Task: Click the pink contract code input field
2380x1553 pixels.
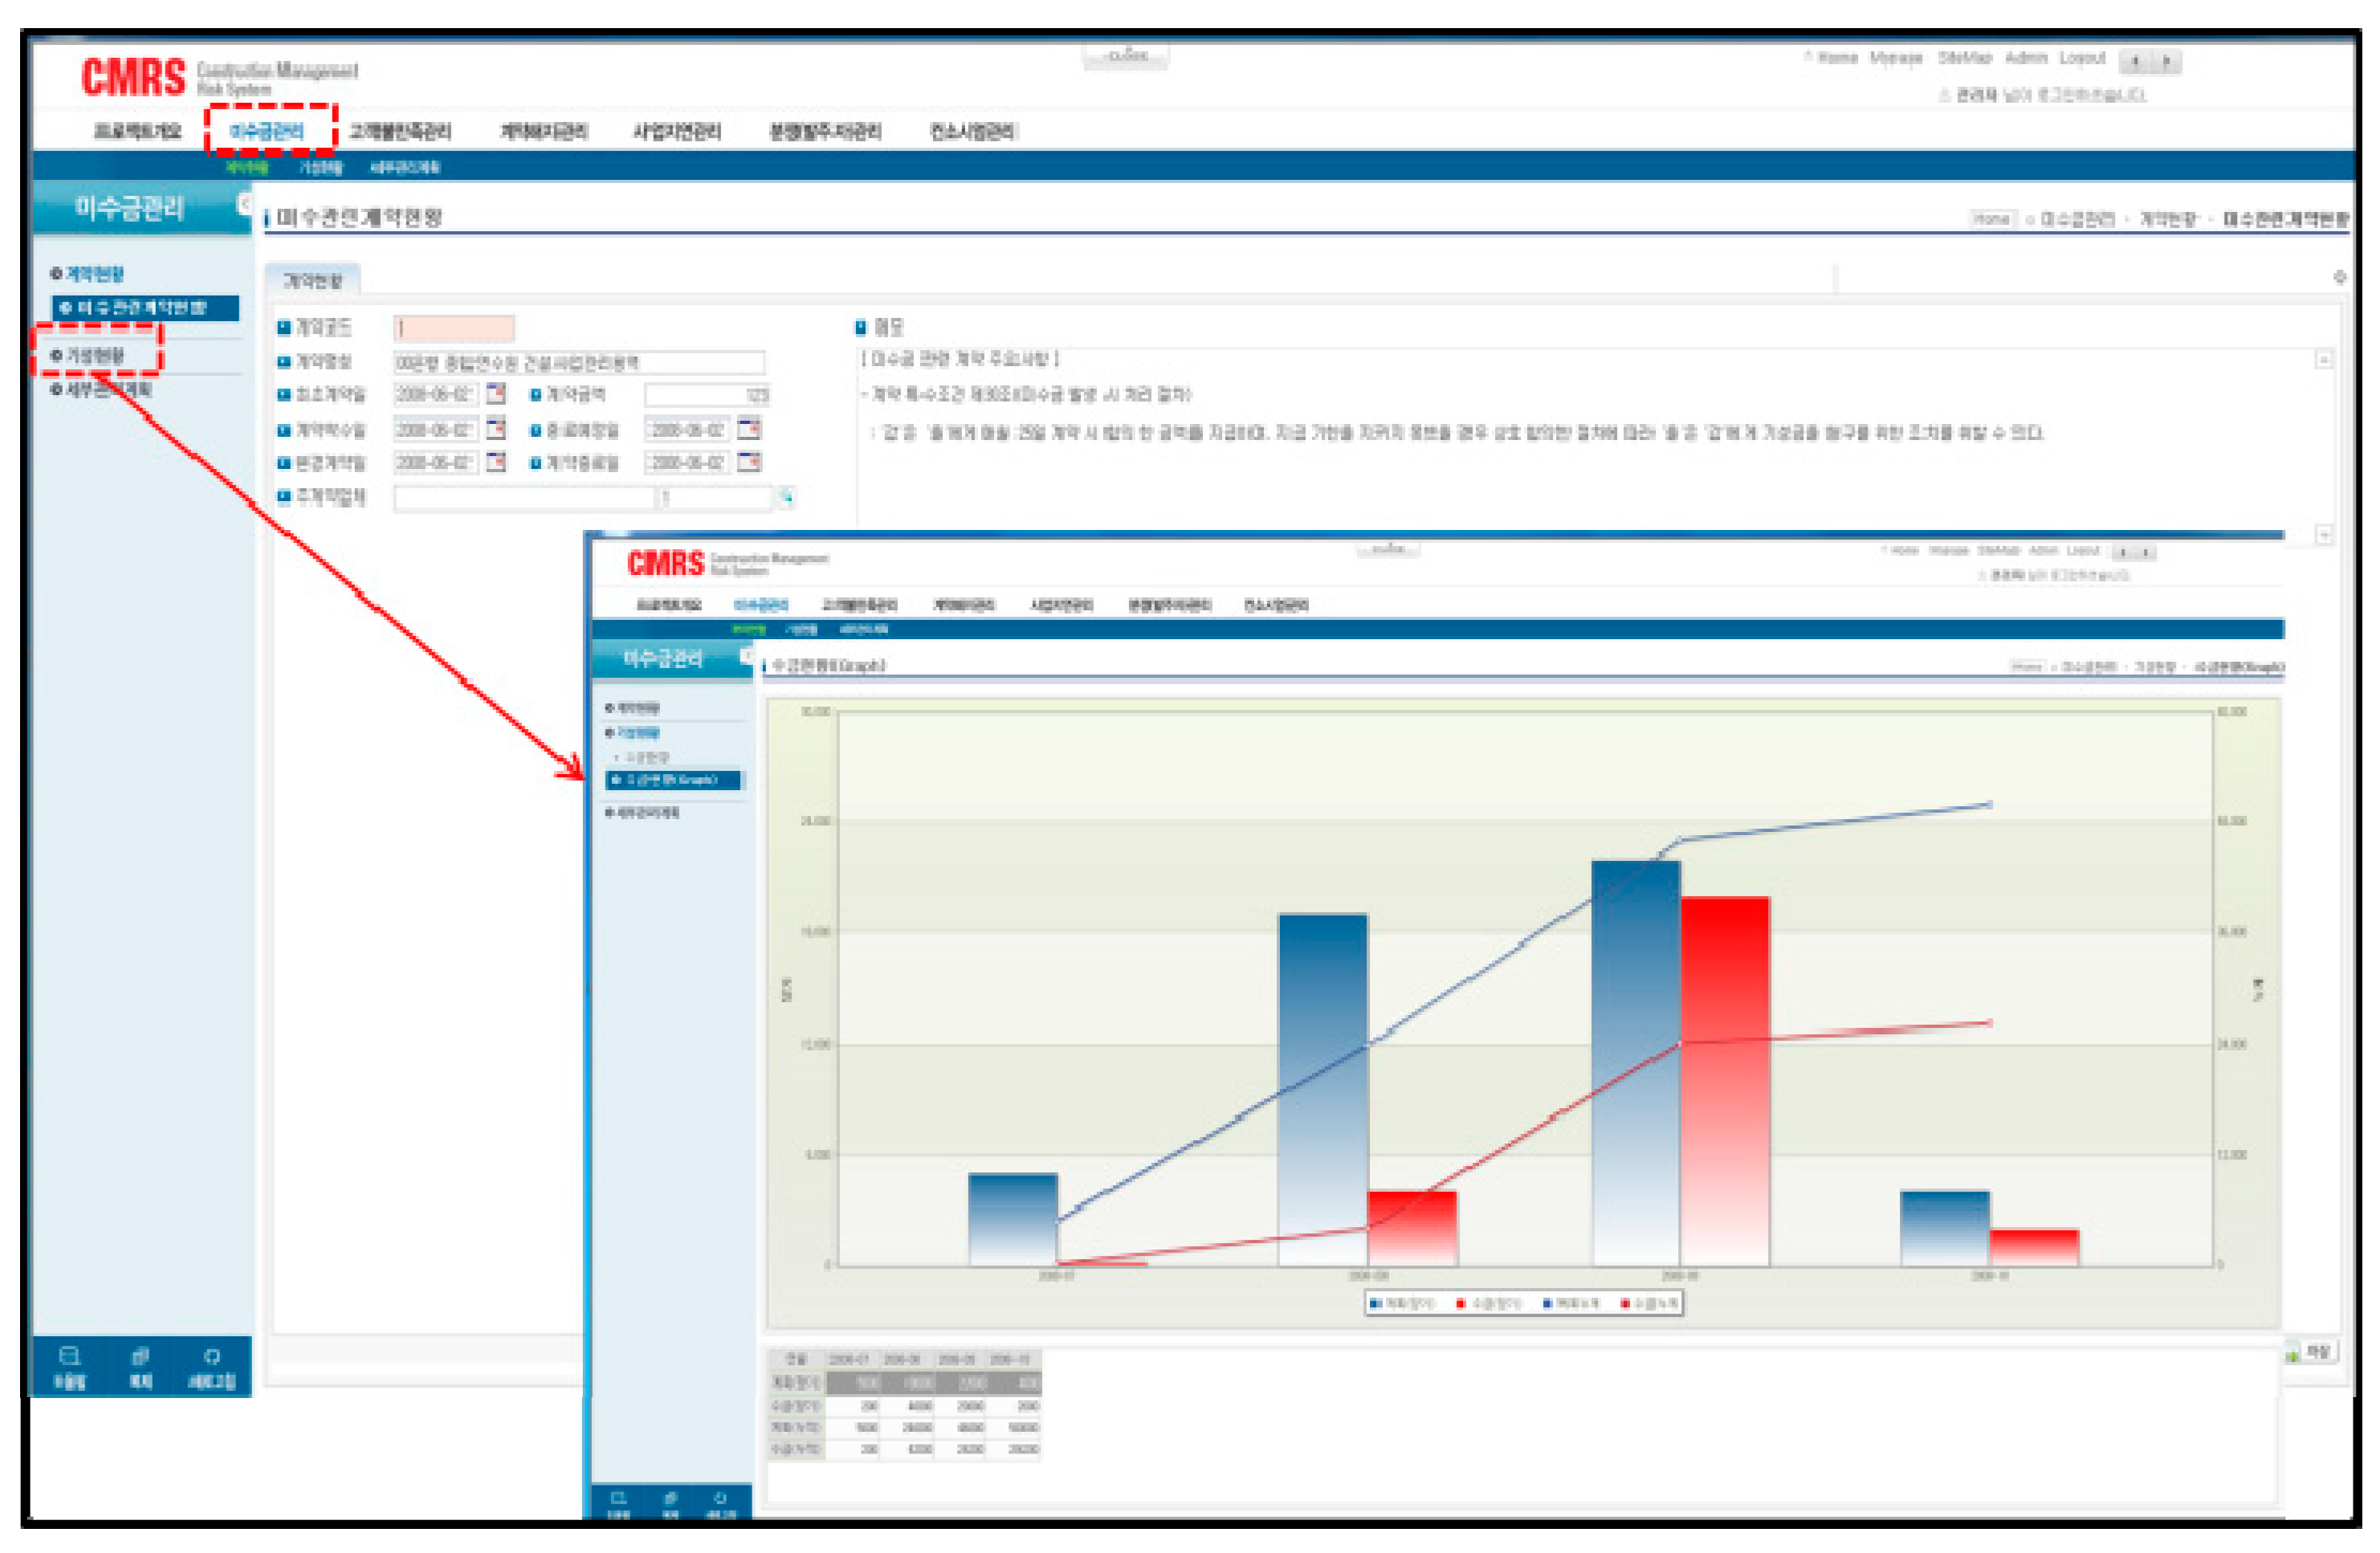Action: click(454, 328)
